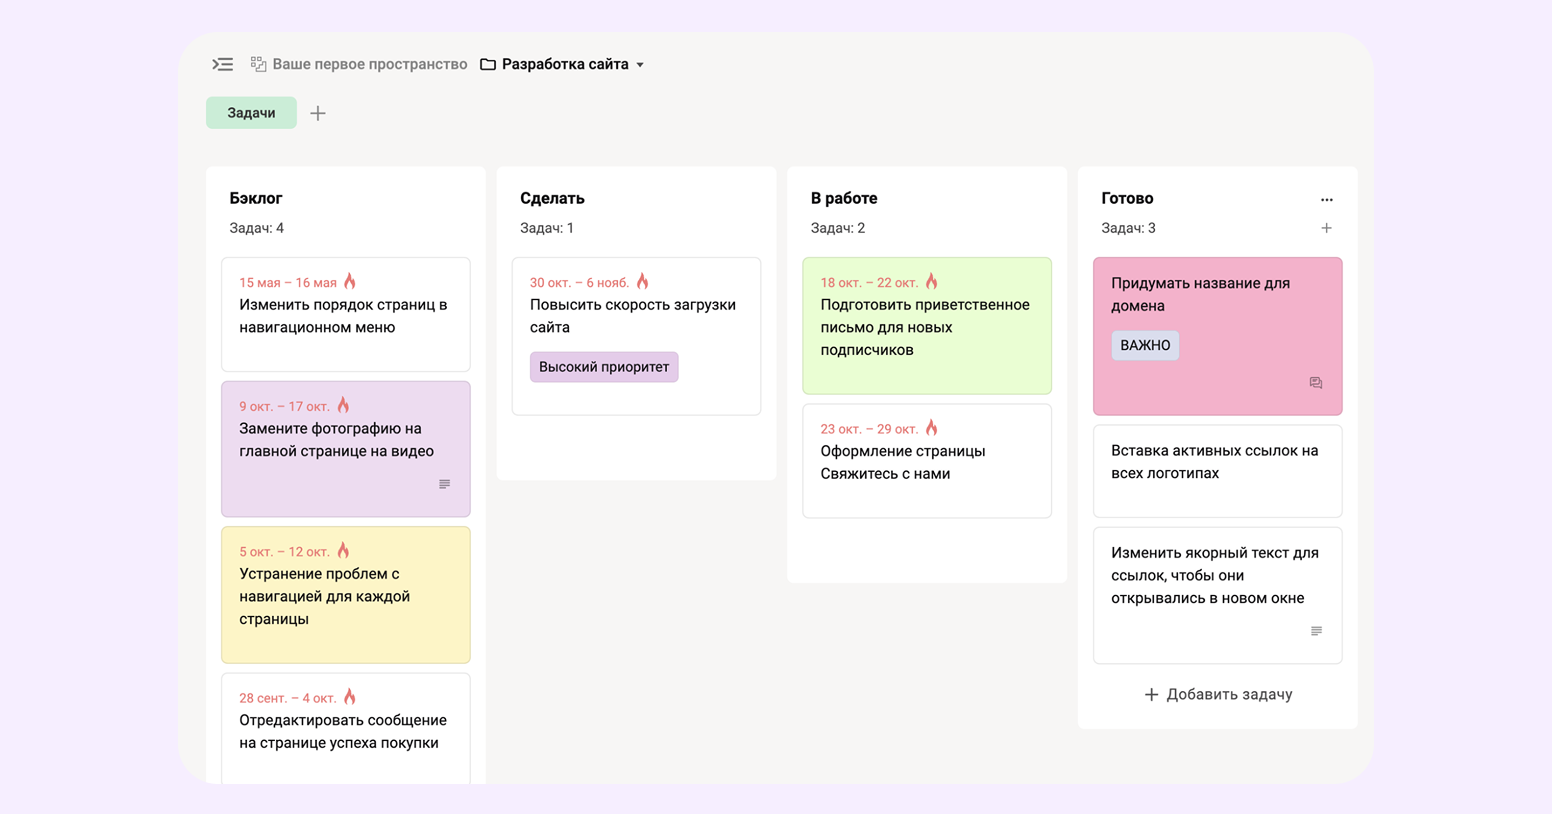
Task: Click description icon on the anchor text card
Action: 1316,631
